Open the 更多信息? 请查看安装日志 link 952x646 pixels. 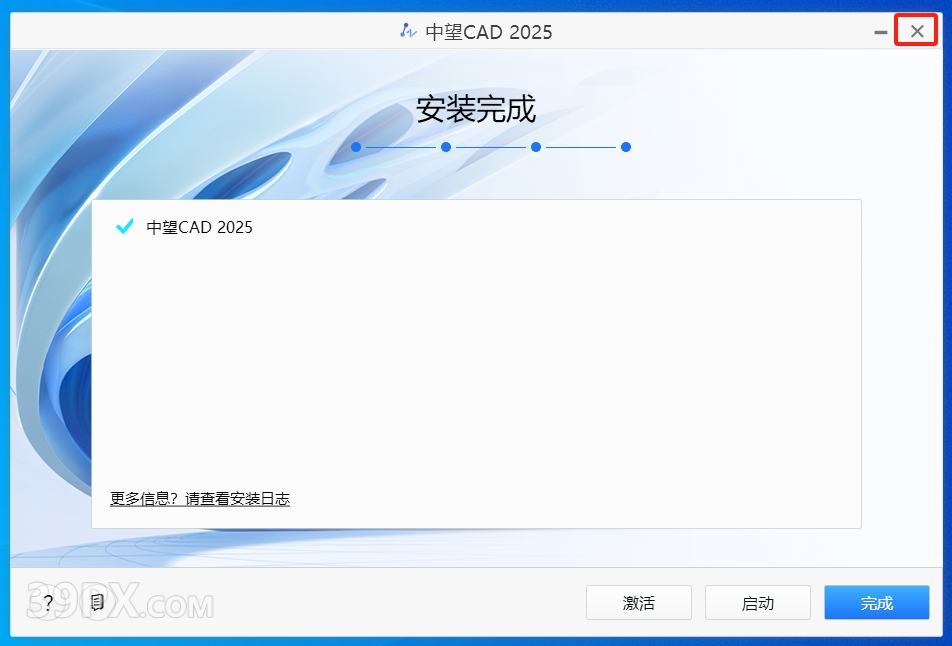pos(200,499)
